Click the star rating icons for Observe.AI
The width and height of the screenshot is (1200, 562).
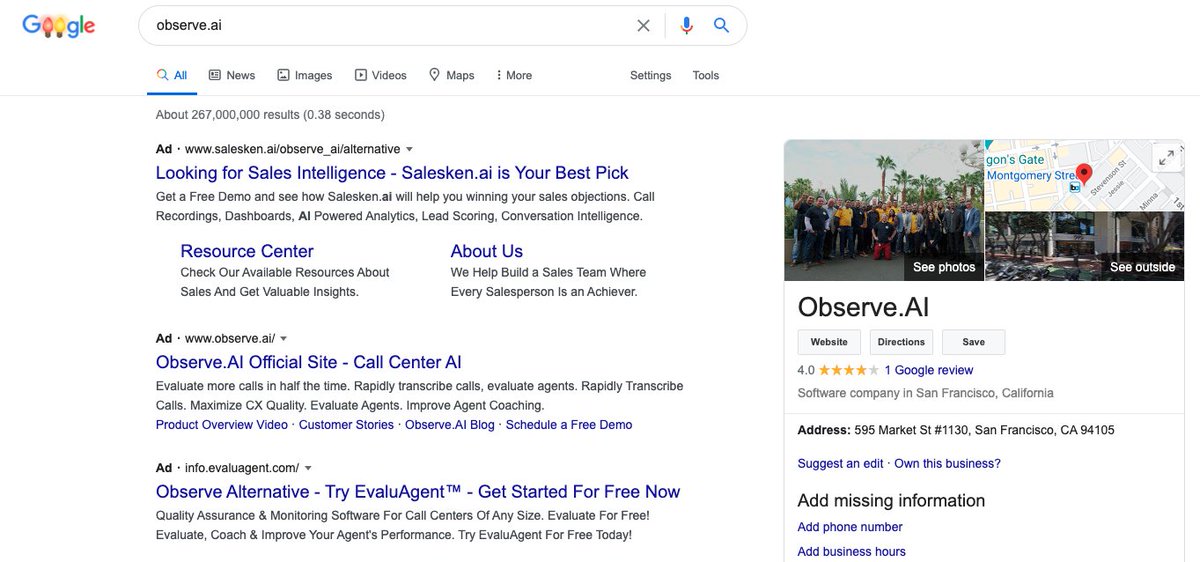(x=847, y=370)
